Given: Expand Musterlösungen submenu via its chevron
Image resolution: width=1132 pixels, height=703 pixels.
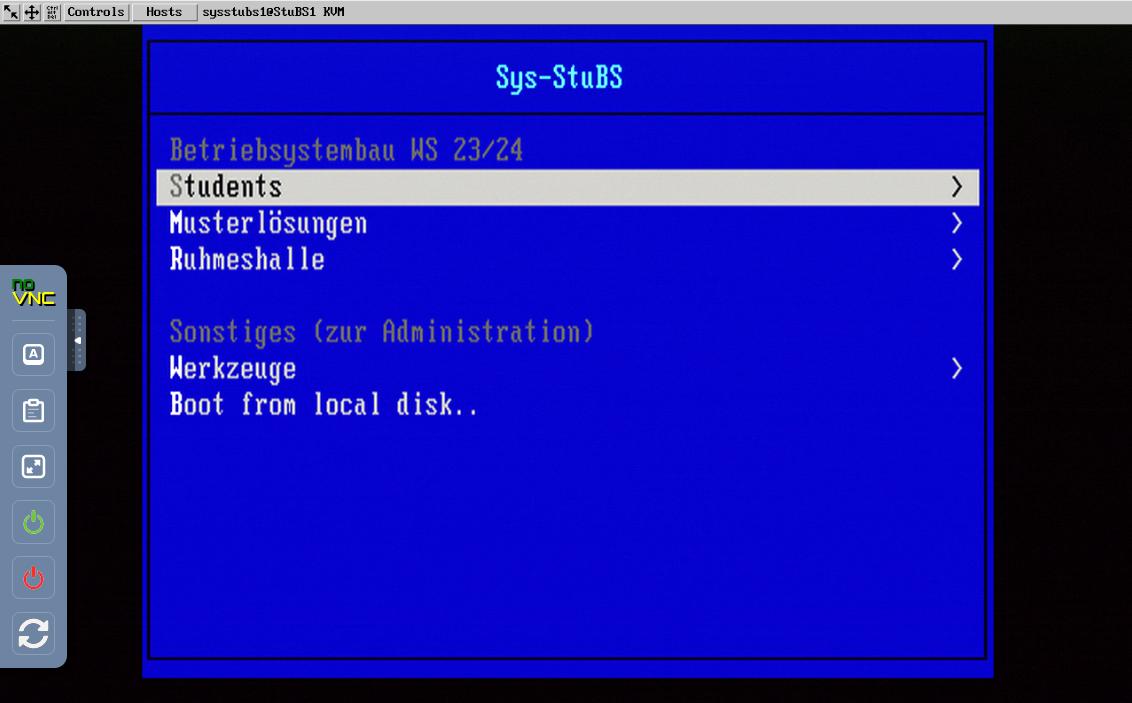Looking at the screenshot, I should click(957, 223).
